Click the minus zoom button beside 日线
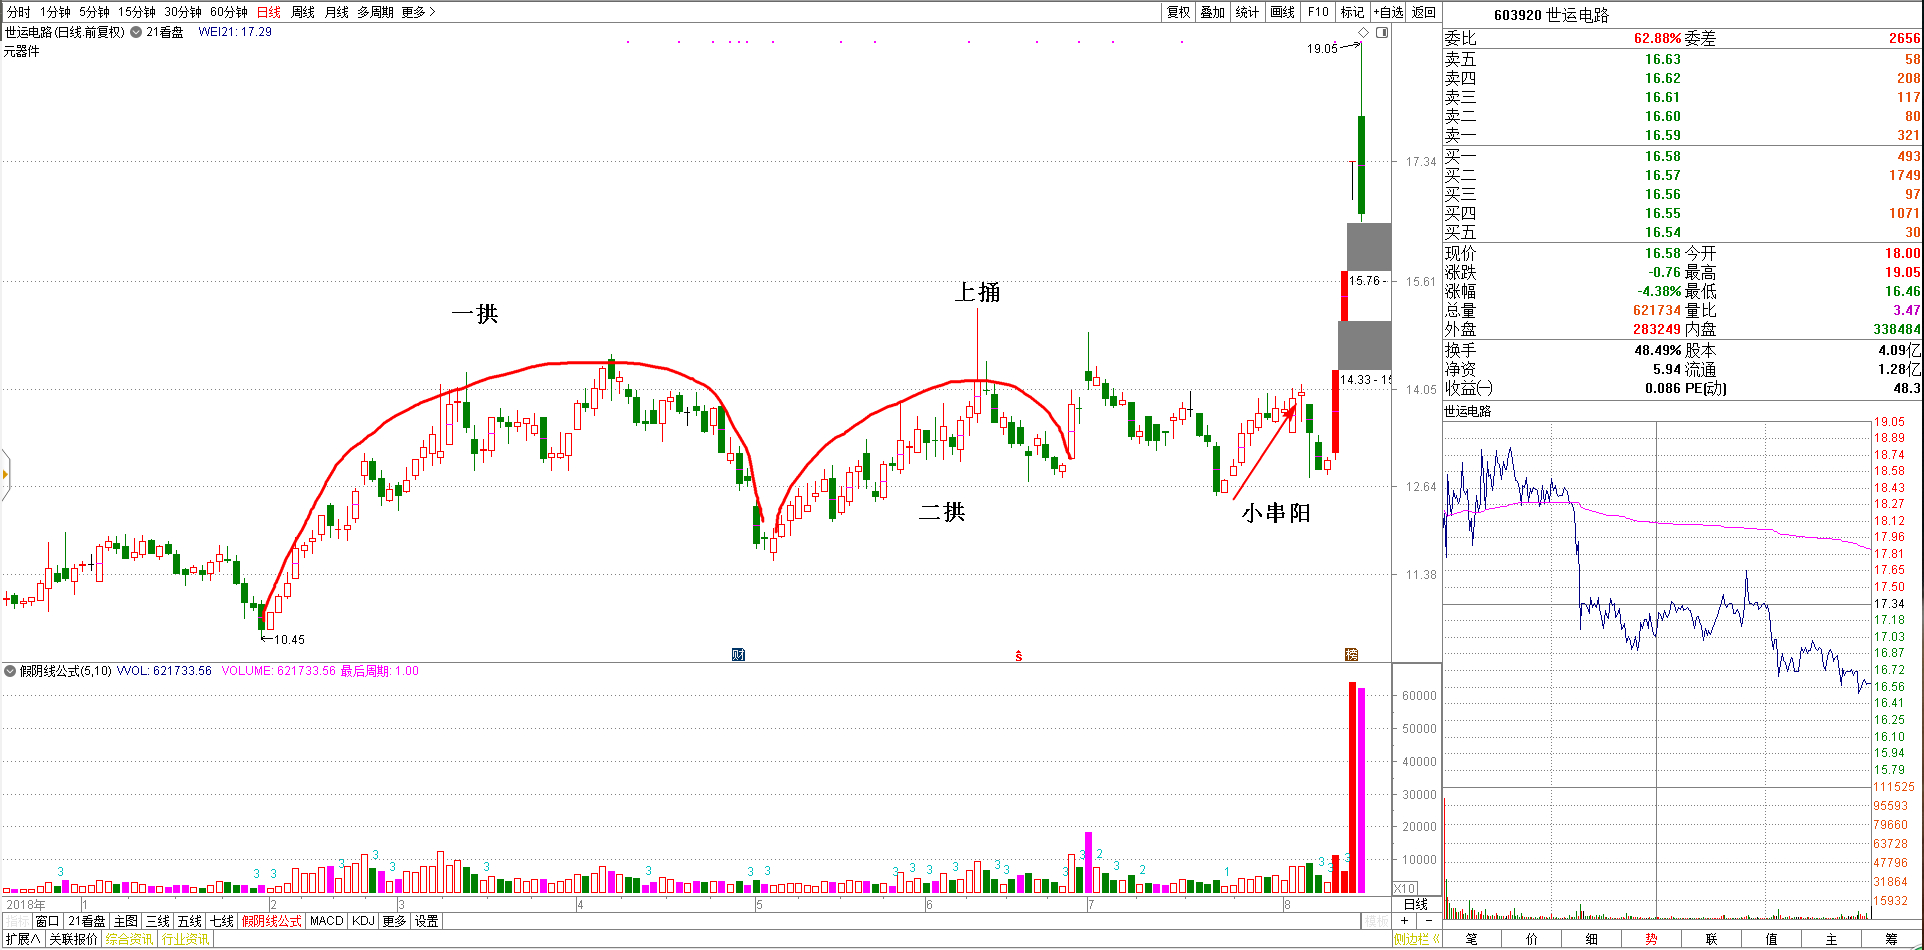 pyautogui.click(x=1428, y=921)
